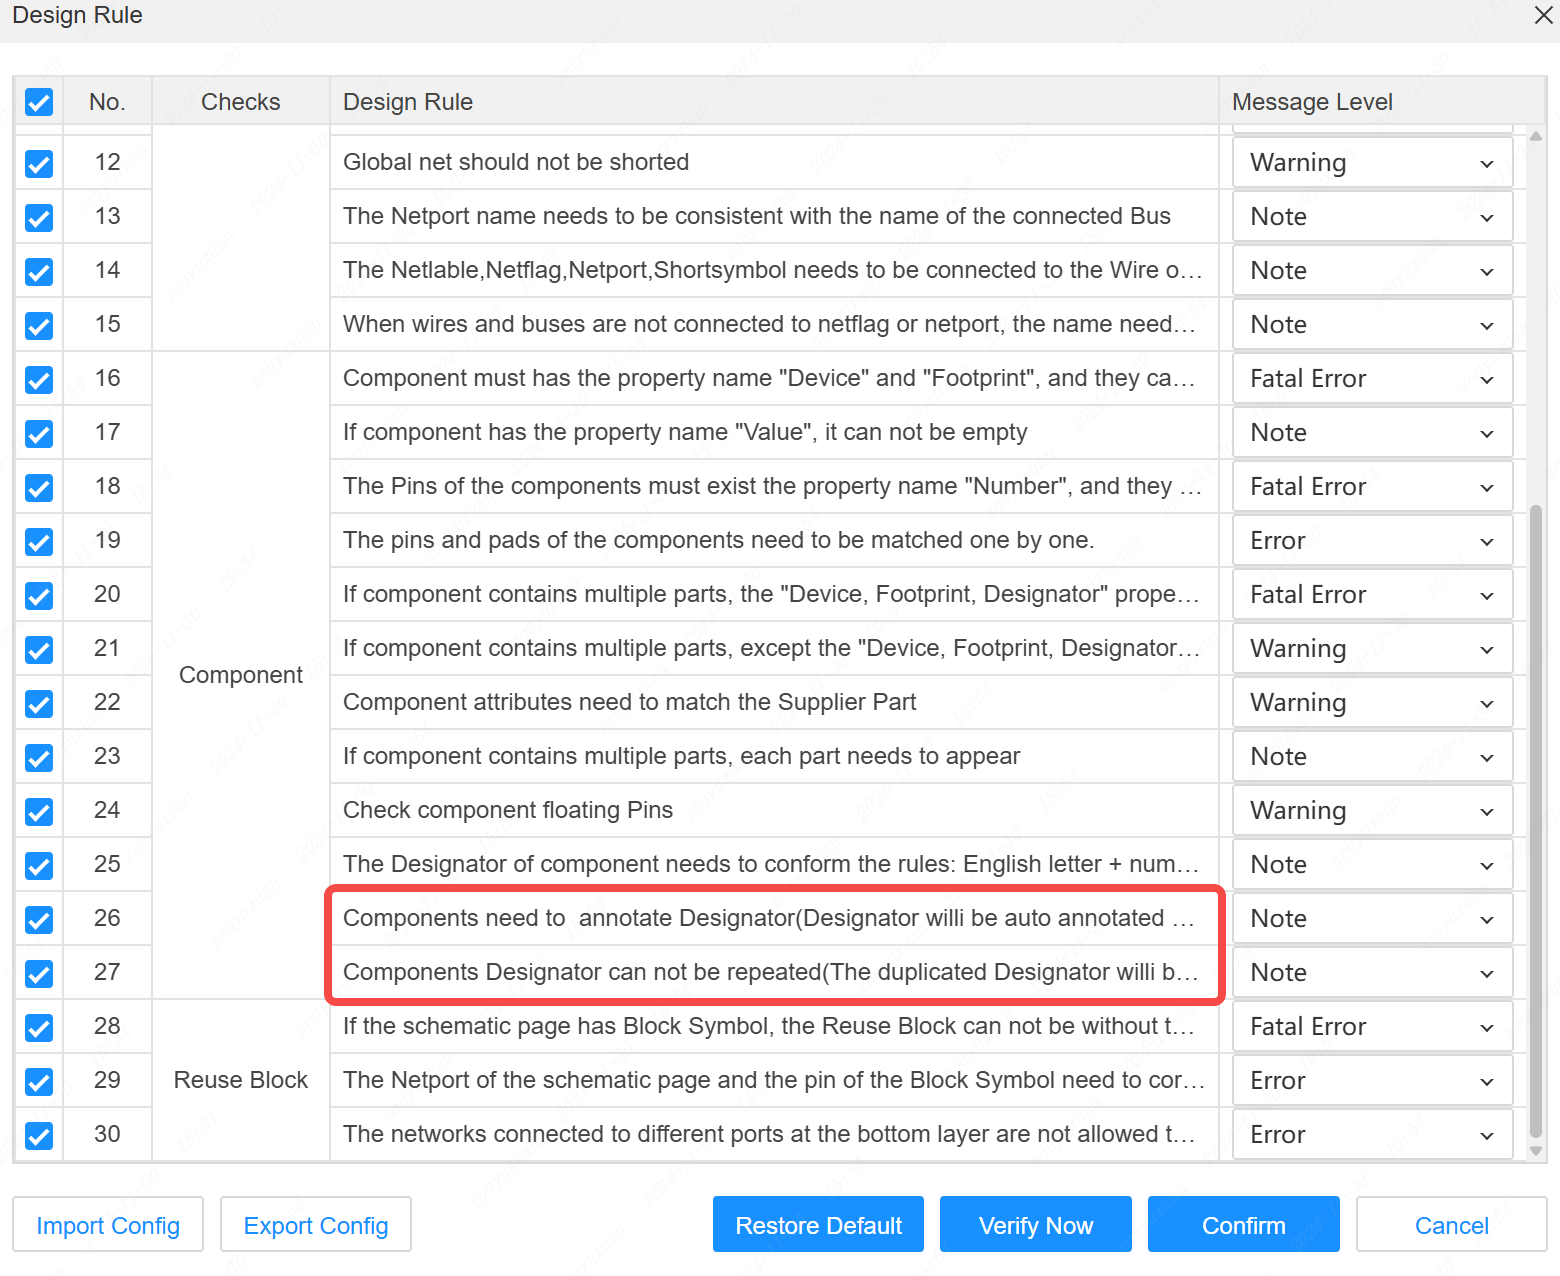Expand Fatal Error dropdown for rule 16
1560x1276 pixels.
1372,379
